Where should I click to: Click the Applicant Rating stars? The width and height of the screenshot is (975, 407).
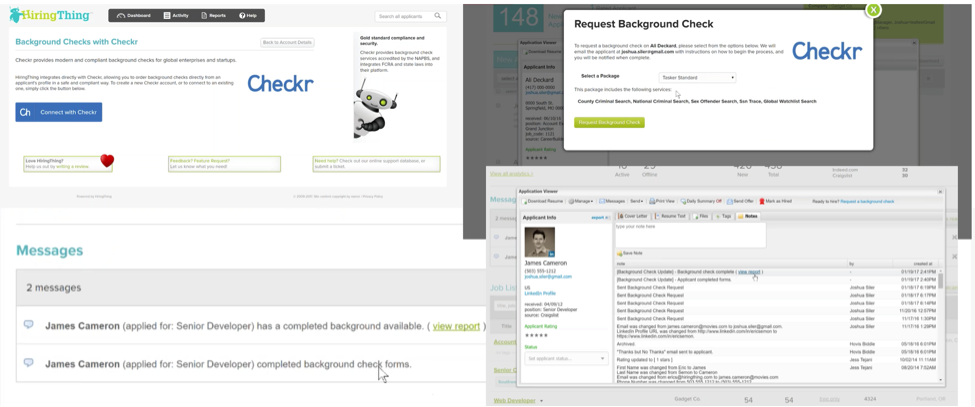pyautogui.click(x=537, y=336)
